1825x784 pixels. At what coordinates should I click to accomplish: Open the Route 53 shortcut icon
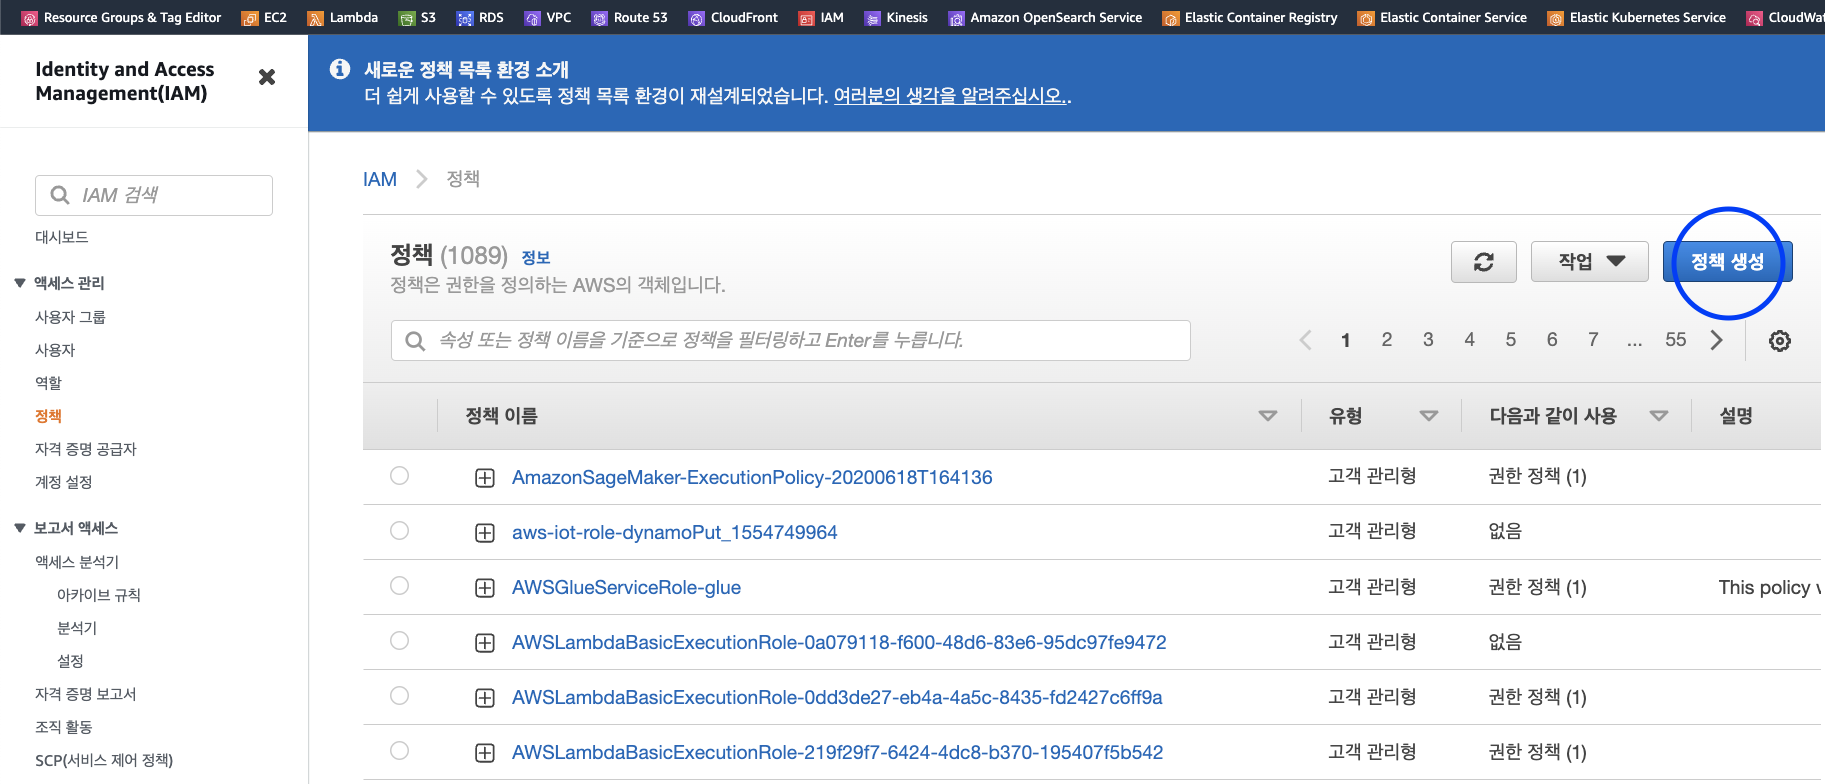[600, 18]
